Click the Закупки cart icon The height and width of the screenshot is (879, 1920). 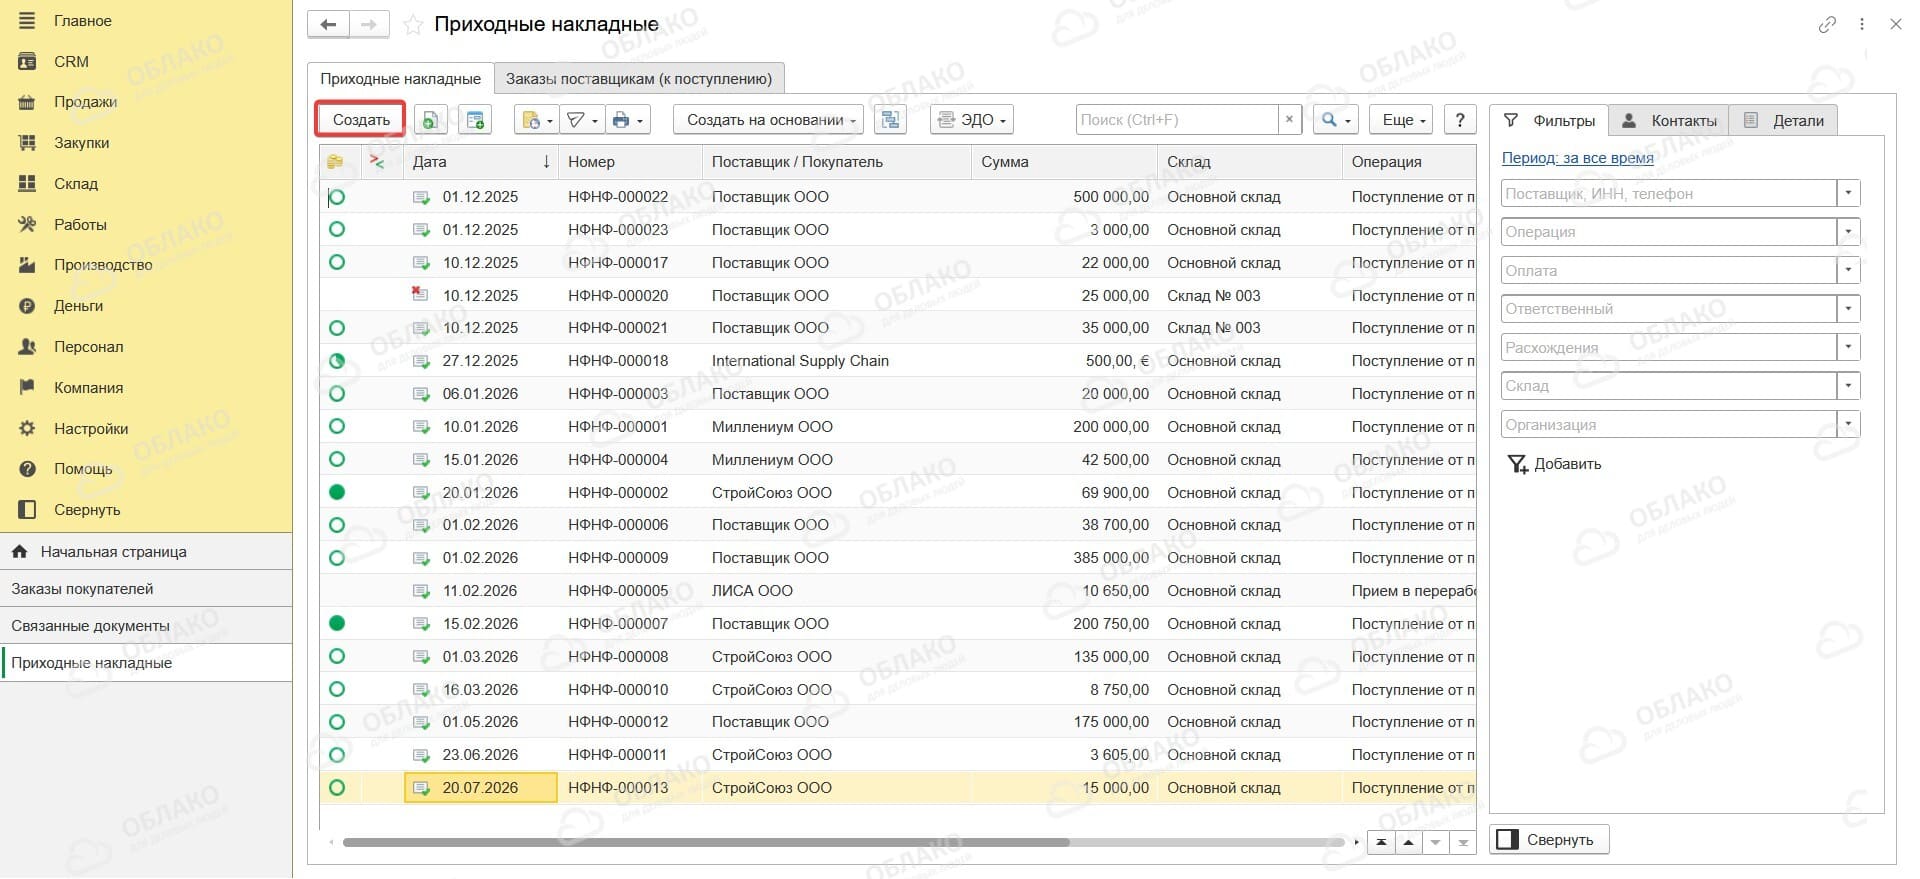27,143
